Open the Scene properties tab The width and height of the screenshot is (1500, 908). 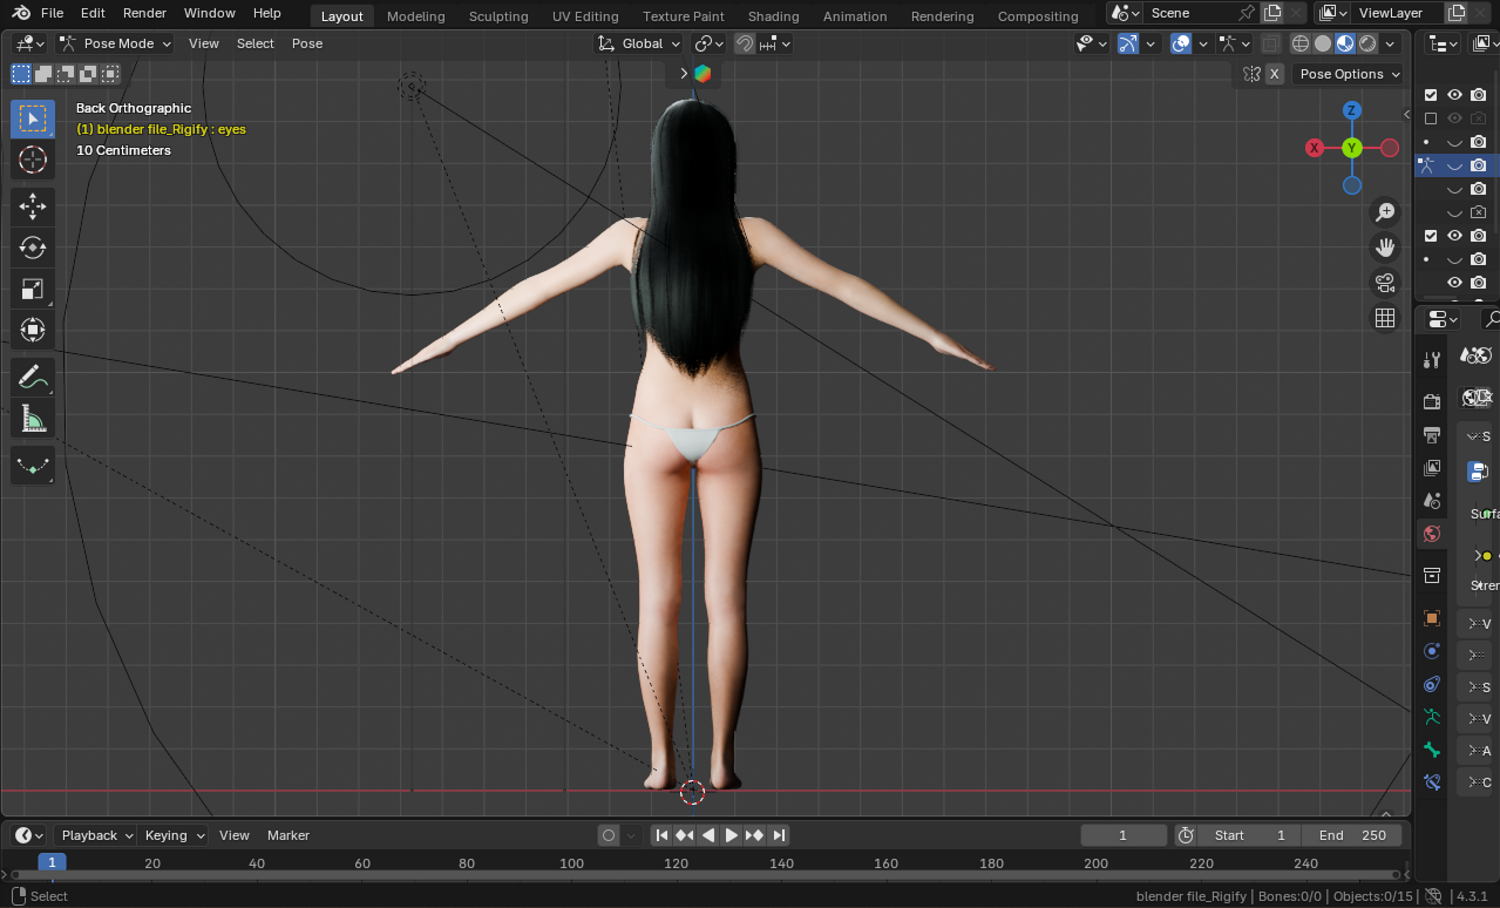[1432, 500]
